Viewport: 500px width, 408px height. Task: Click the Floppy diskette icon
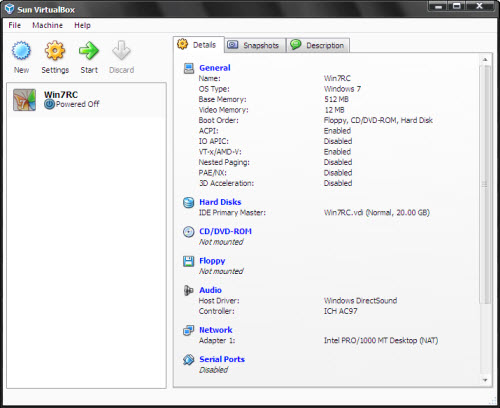189,261
